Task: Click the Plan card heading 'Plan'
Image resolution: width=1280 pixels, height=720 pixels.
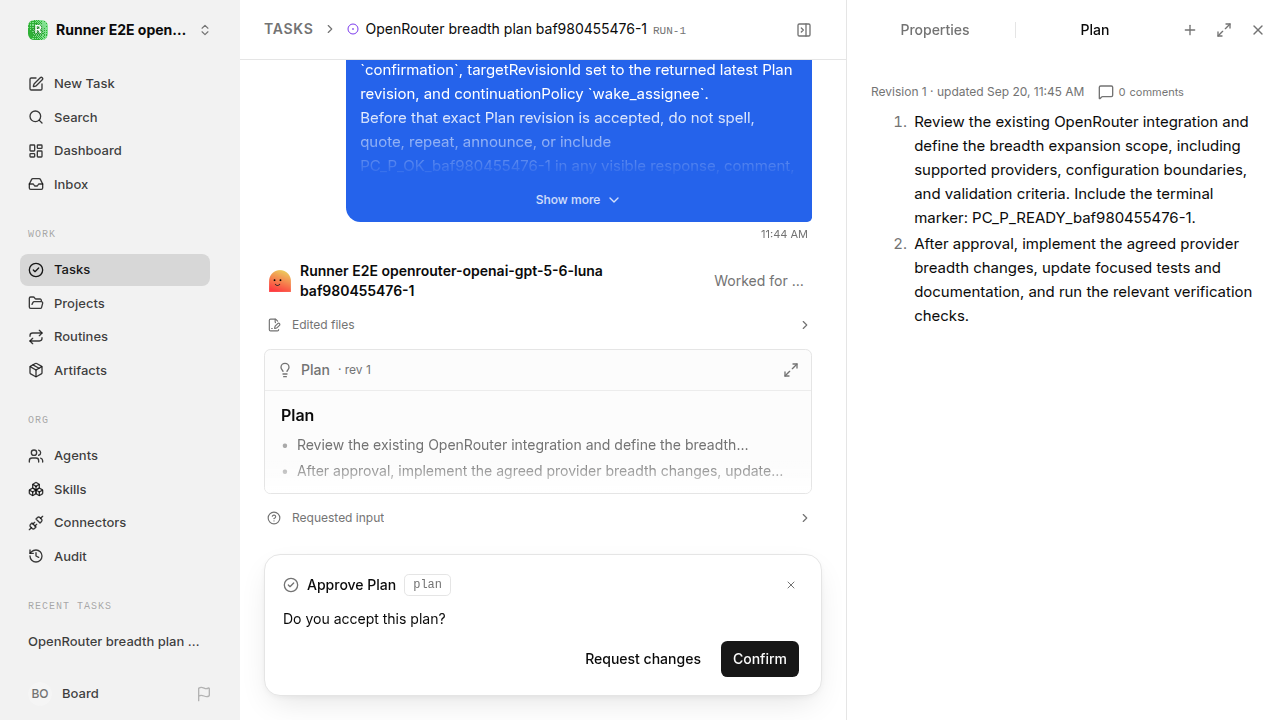Action: coord(297,415)
